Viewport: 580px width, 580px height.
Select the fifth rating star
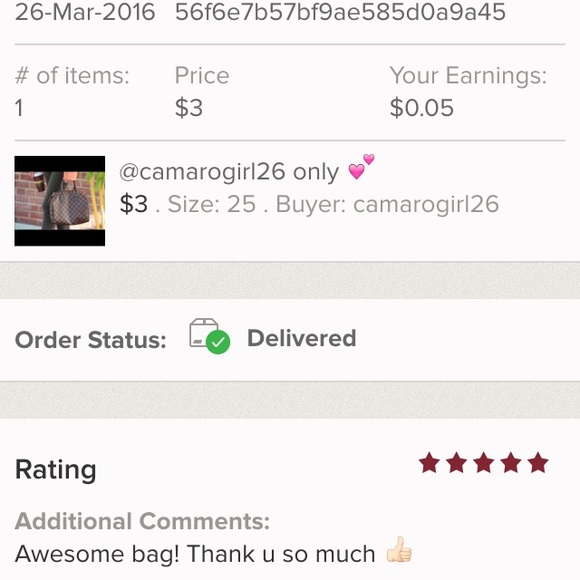pos(538,462)
